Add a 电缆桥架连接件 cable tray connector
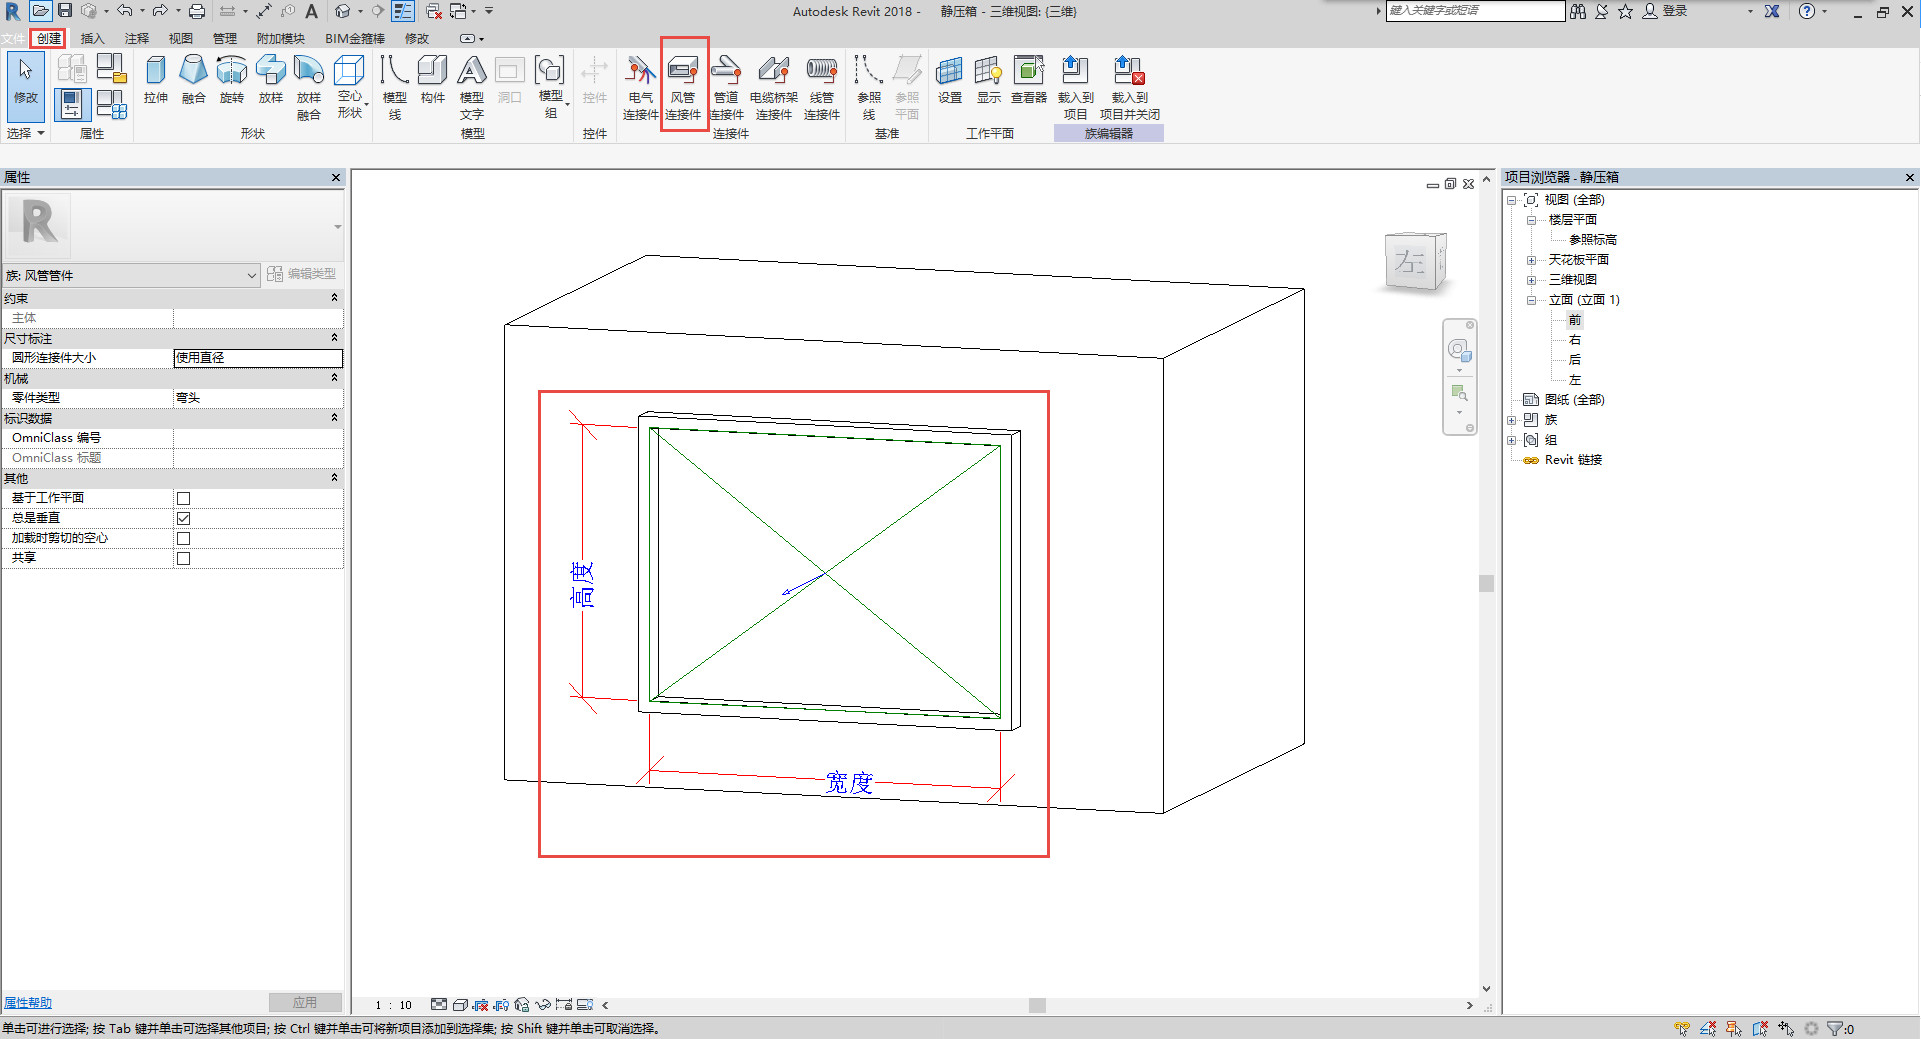The height and width of the screenshot is (1039, 1921). point(774,87)
